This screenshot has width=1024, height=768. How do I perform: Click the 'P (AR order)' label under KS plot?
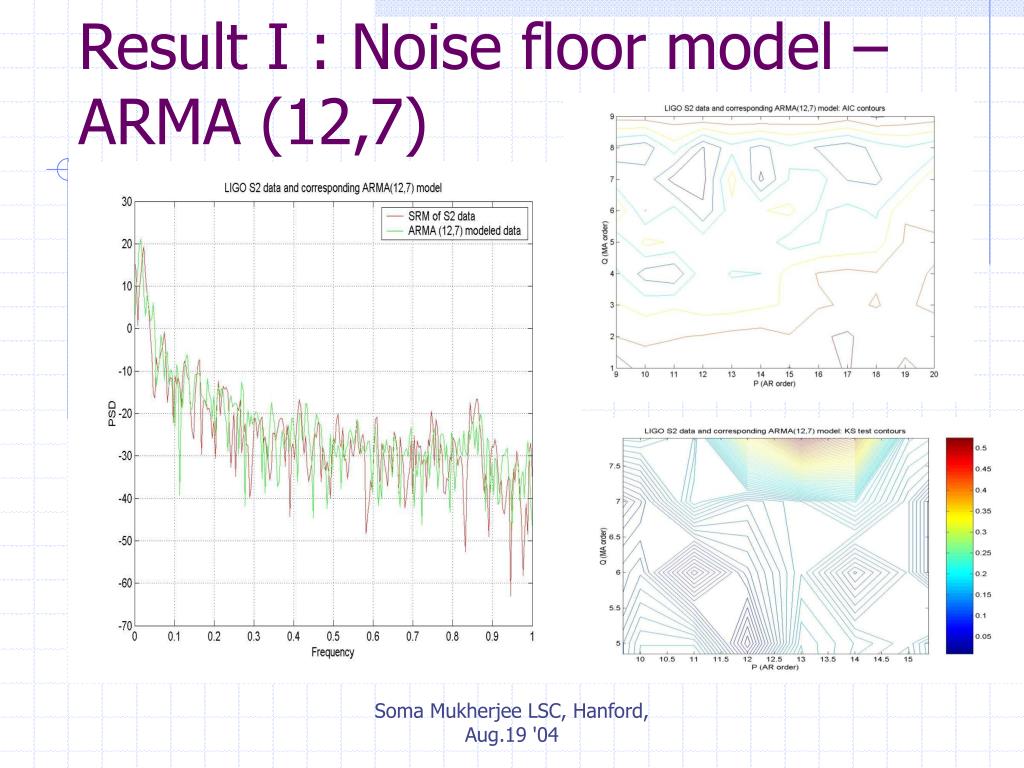(x=775, y=667)
